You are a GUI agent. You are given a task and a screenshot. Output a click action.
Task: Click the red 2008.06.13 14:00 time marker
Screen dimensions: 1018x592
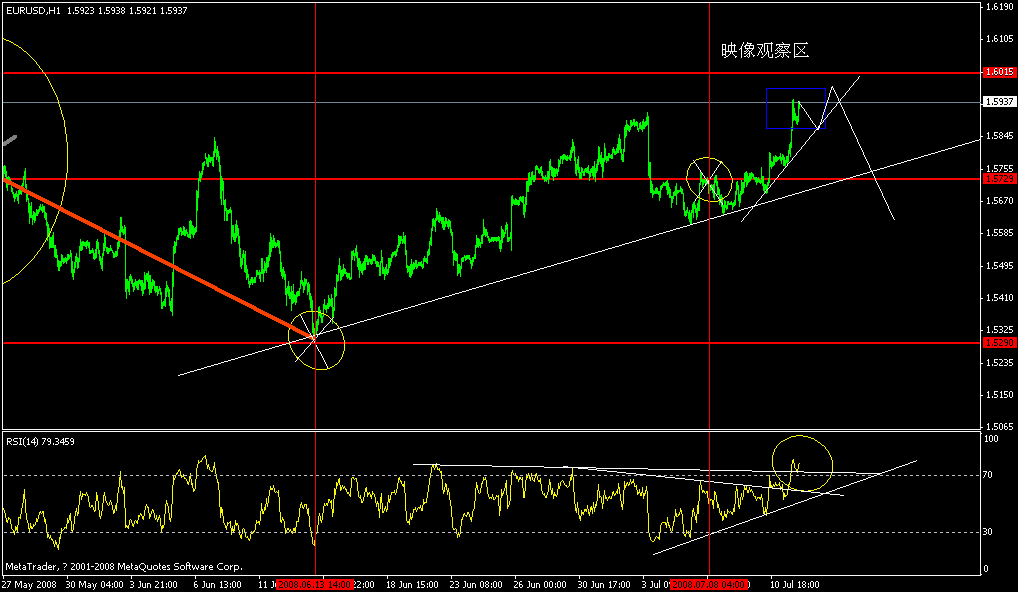click(315, 584)
